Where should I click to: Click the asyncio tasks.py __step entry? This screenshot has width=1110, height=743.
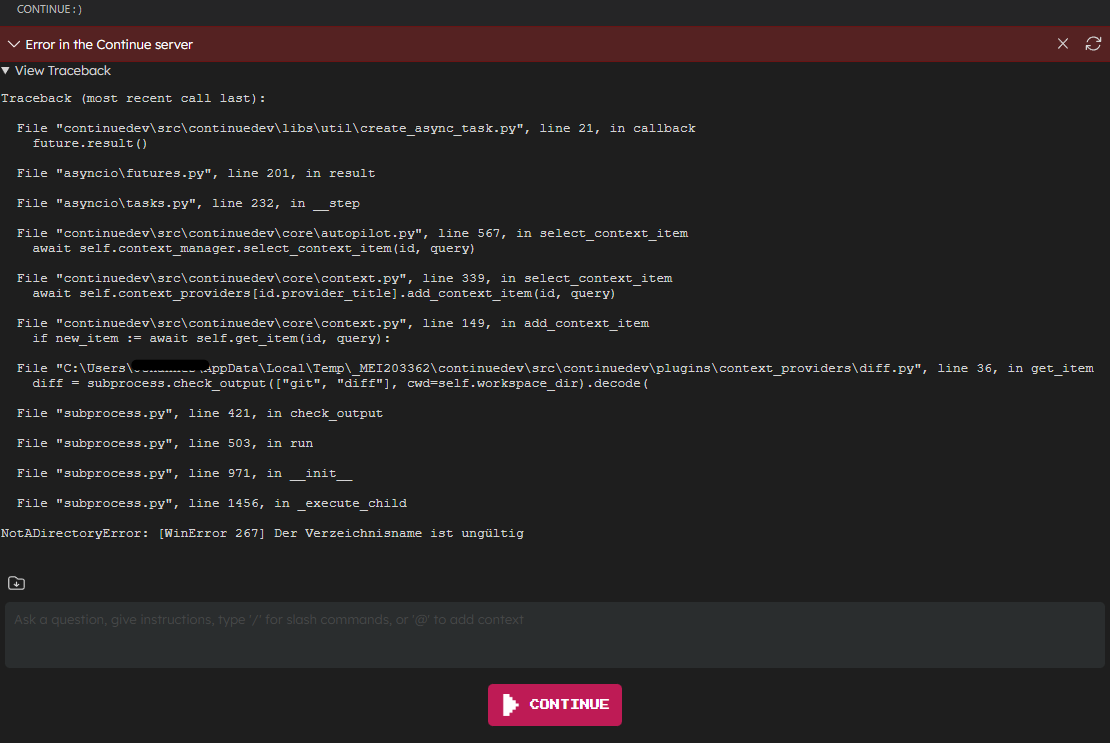coord(185,203)
